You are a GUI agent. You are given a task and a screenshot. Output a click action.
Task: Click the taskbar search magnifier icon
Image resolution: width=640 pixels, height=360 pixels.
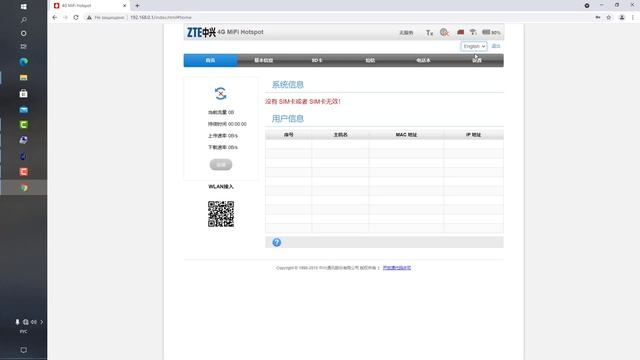[x=24, y=20]
